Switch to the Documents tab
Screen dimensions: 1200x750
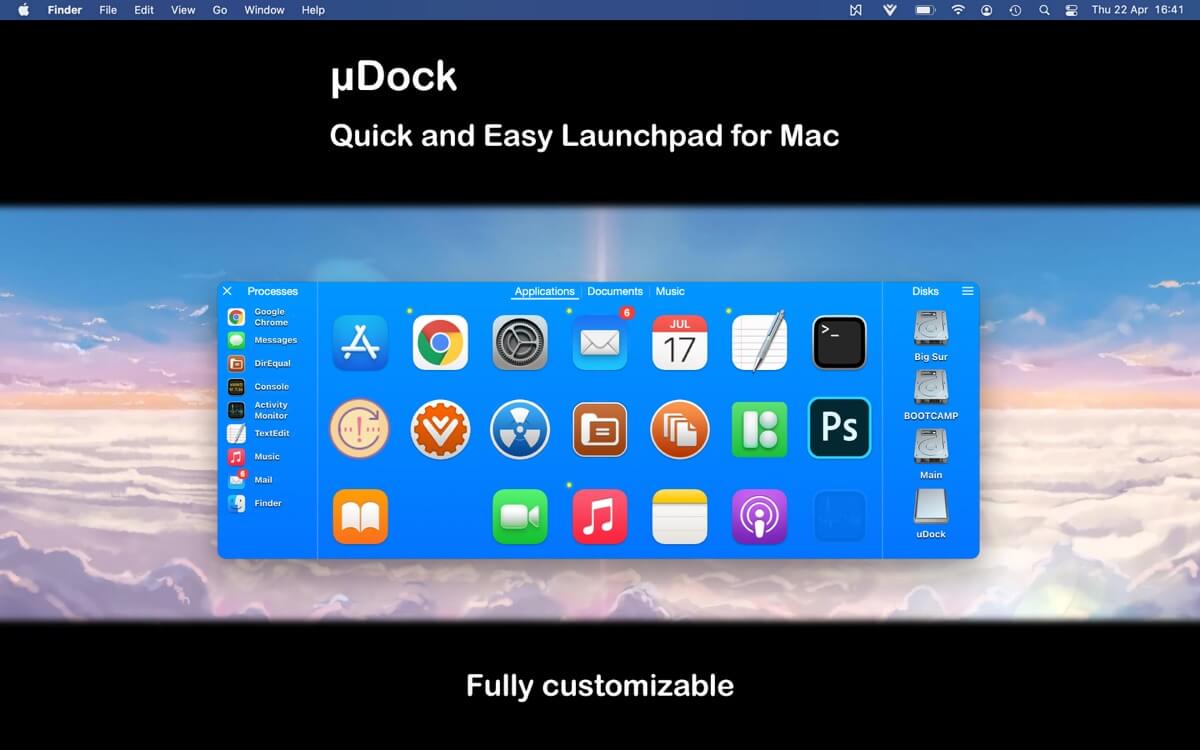[x=615, y=292]
